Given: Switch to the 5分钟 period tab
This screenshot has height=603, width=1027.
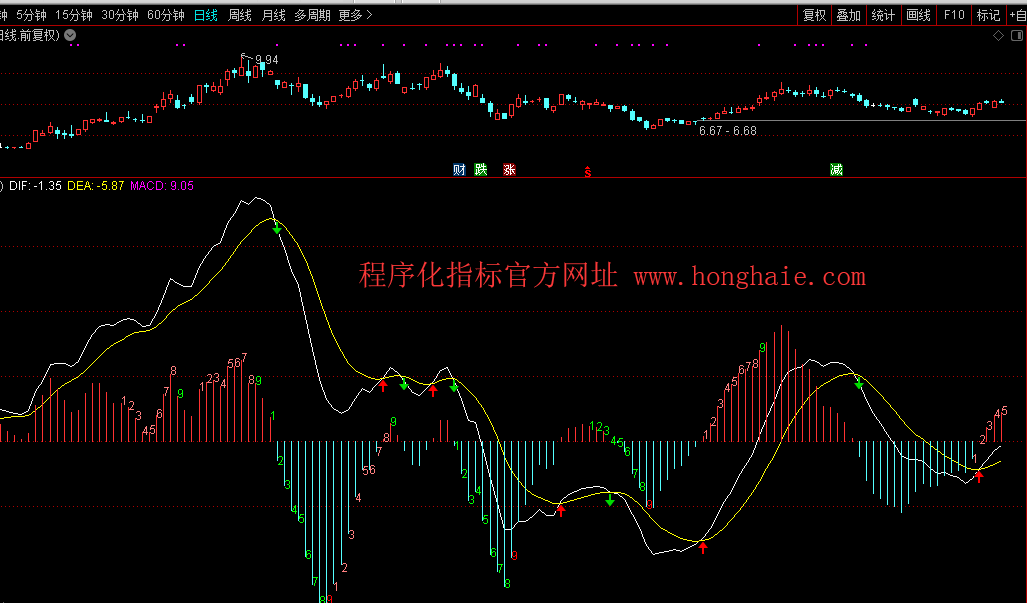Looking at the screenshot, I should coord(31,15).
